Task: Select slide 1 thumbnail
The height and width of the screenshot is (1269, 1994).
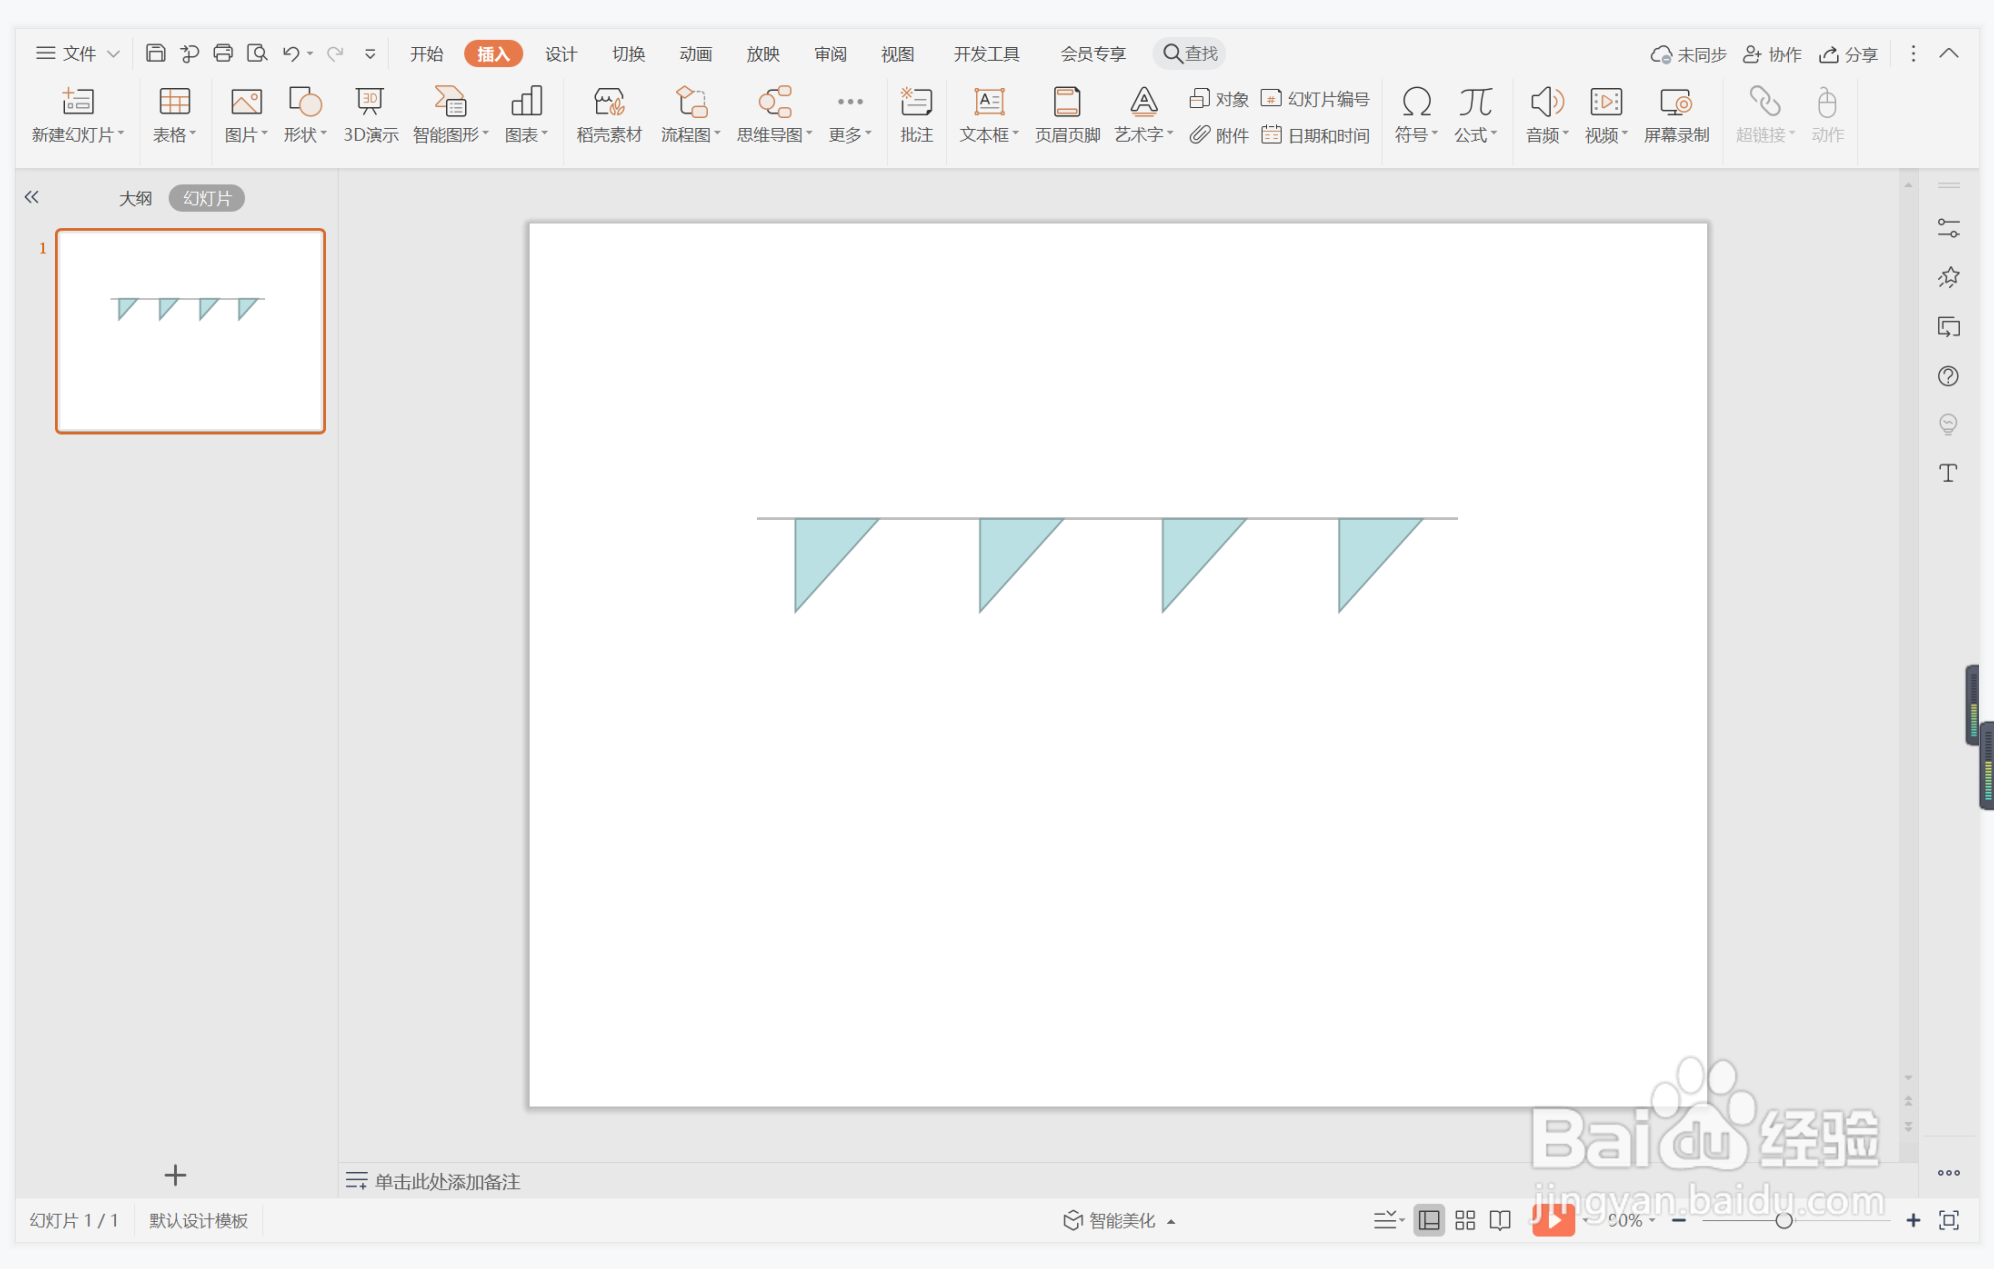Action: (190, 331)
